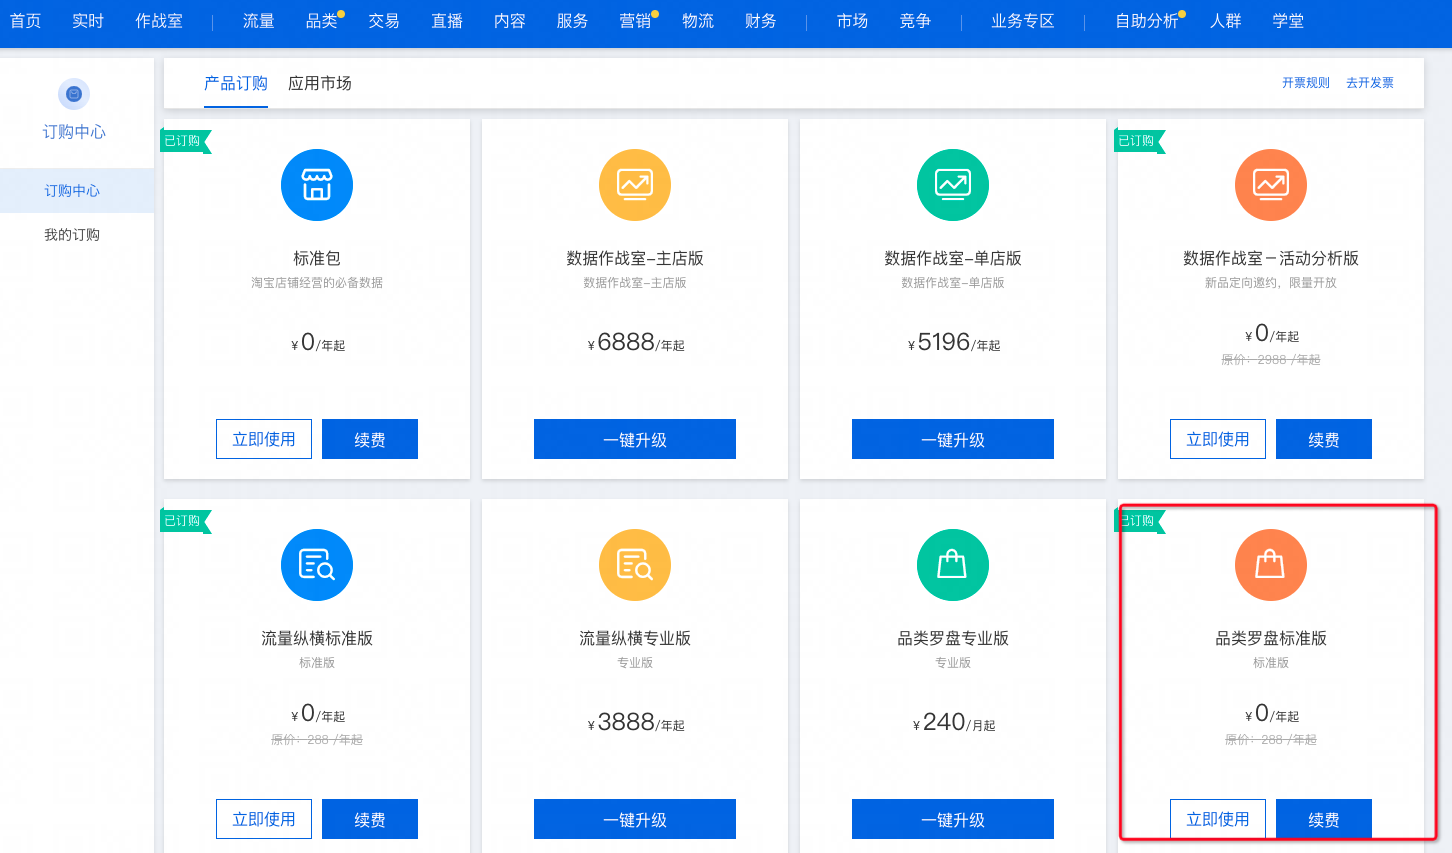Click the green 数据作战室-单店版 chart icon
The image size is (1452, 853).
coord(953,185)
